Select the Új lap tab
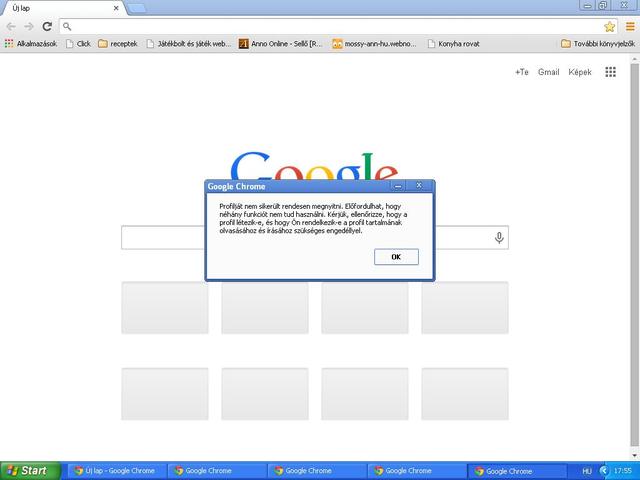This screenshot has height=480, width=640. (61, 8)
